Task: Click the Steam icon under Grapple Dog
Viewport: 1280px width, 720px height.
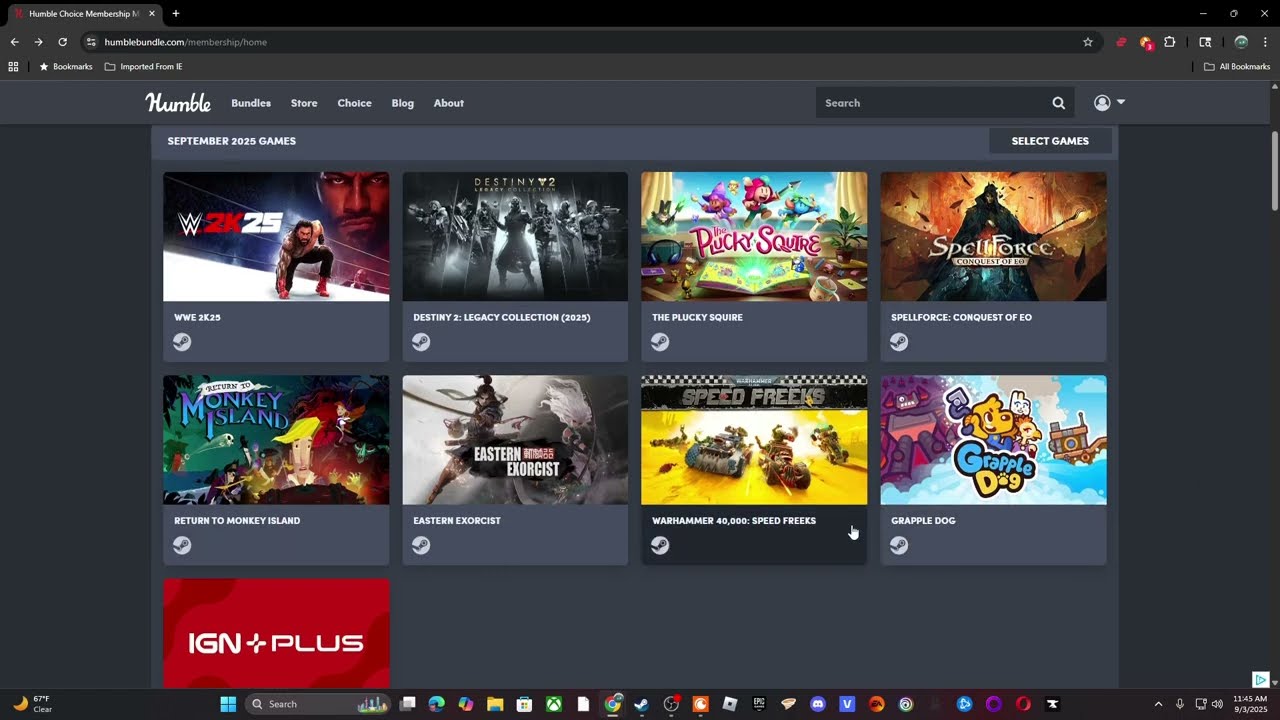Action: [899, 545]
